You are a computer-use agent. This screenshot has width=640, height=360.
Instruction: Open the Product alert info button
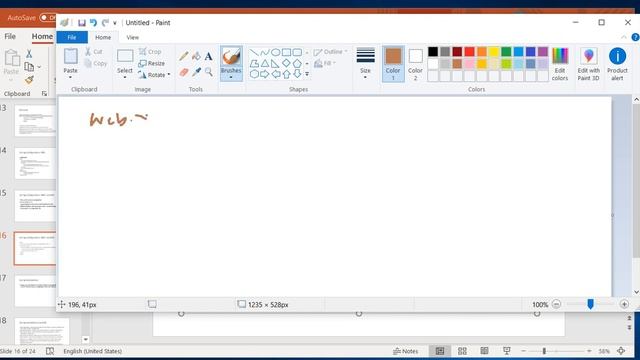[x=617, y=64]
